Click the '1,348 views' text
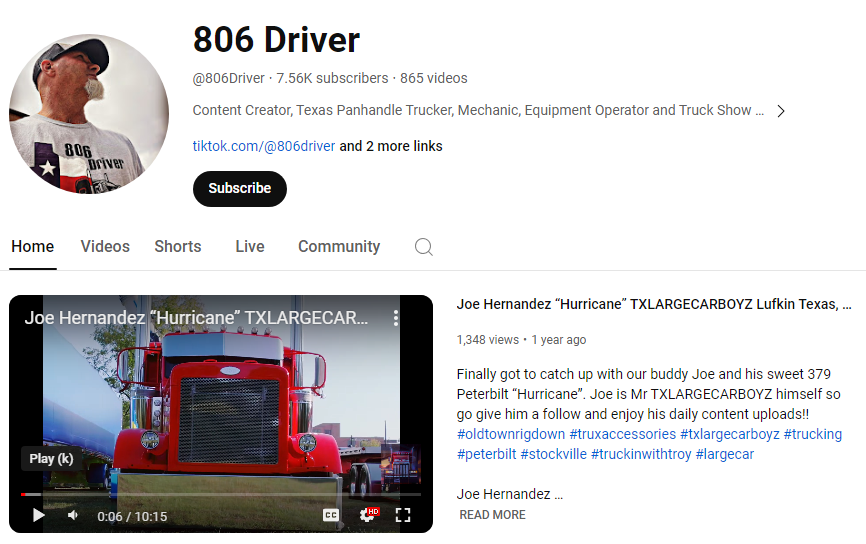 tap(488, 340)
